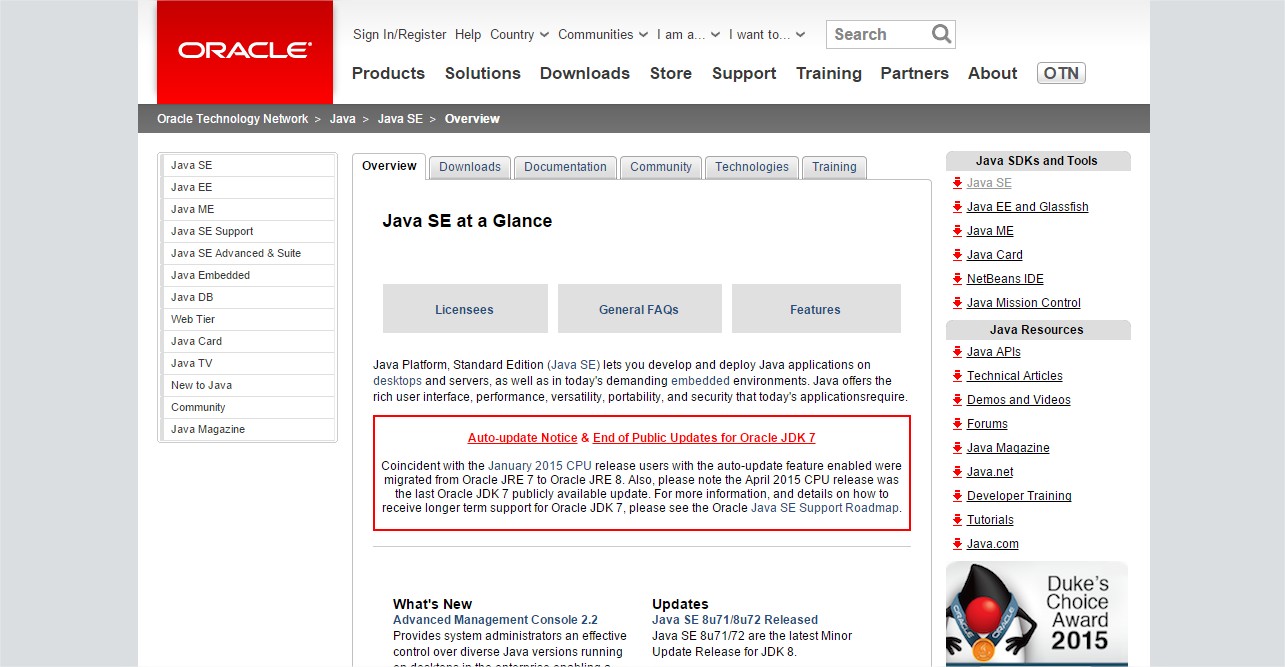Click the Java SE breadcrumb link
Screen dimensions: 1285x667
[x=400, y=119]
